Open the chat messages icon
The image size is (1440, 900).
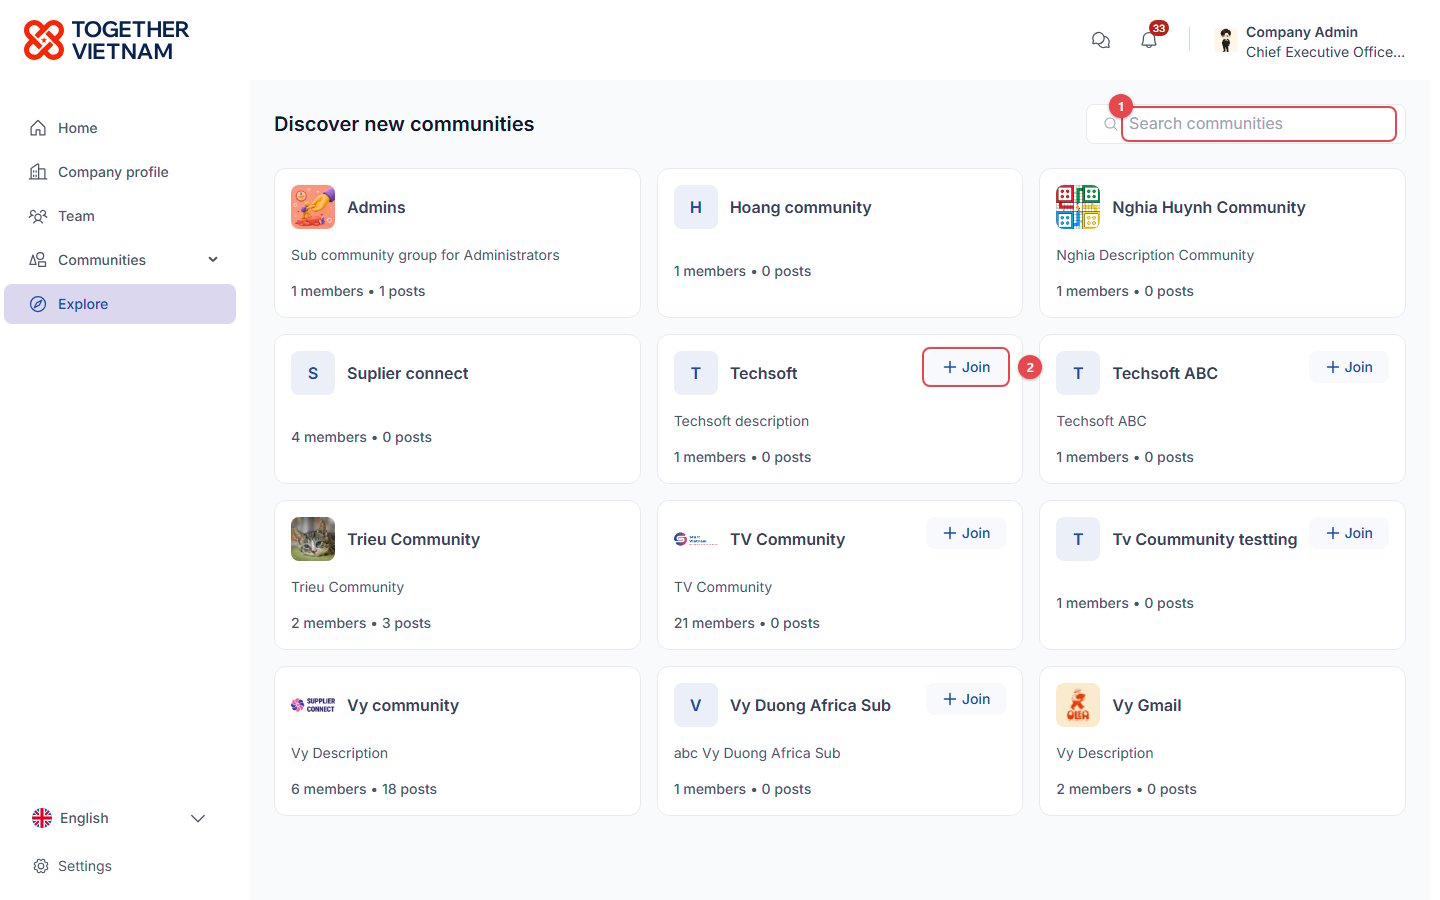click(1101, 40)
